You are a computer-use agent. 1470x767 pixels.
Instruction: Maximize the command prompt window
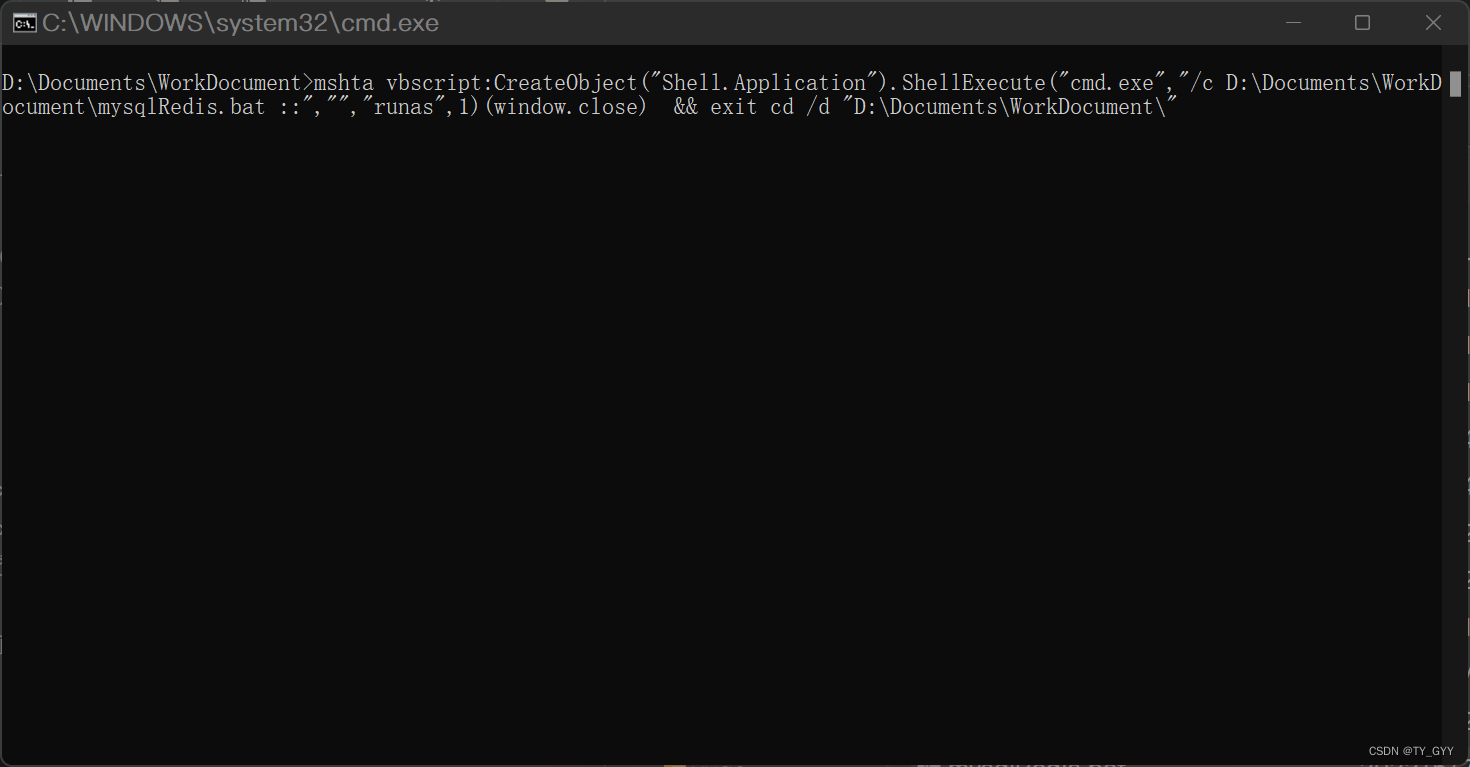1362,23
